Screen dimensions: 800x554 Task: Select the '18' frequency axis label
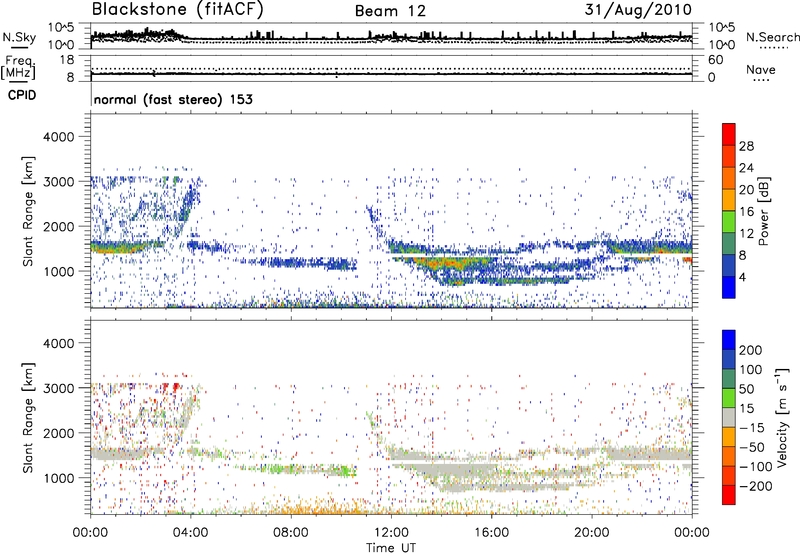click(67, 60)
